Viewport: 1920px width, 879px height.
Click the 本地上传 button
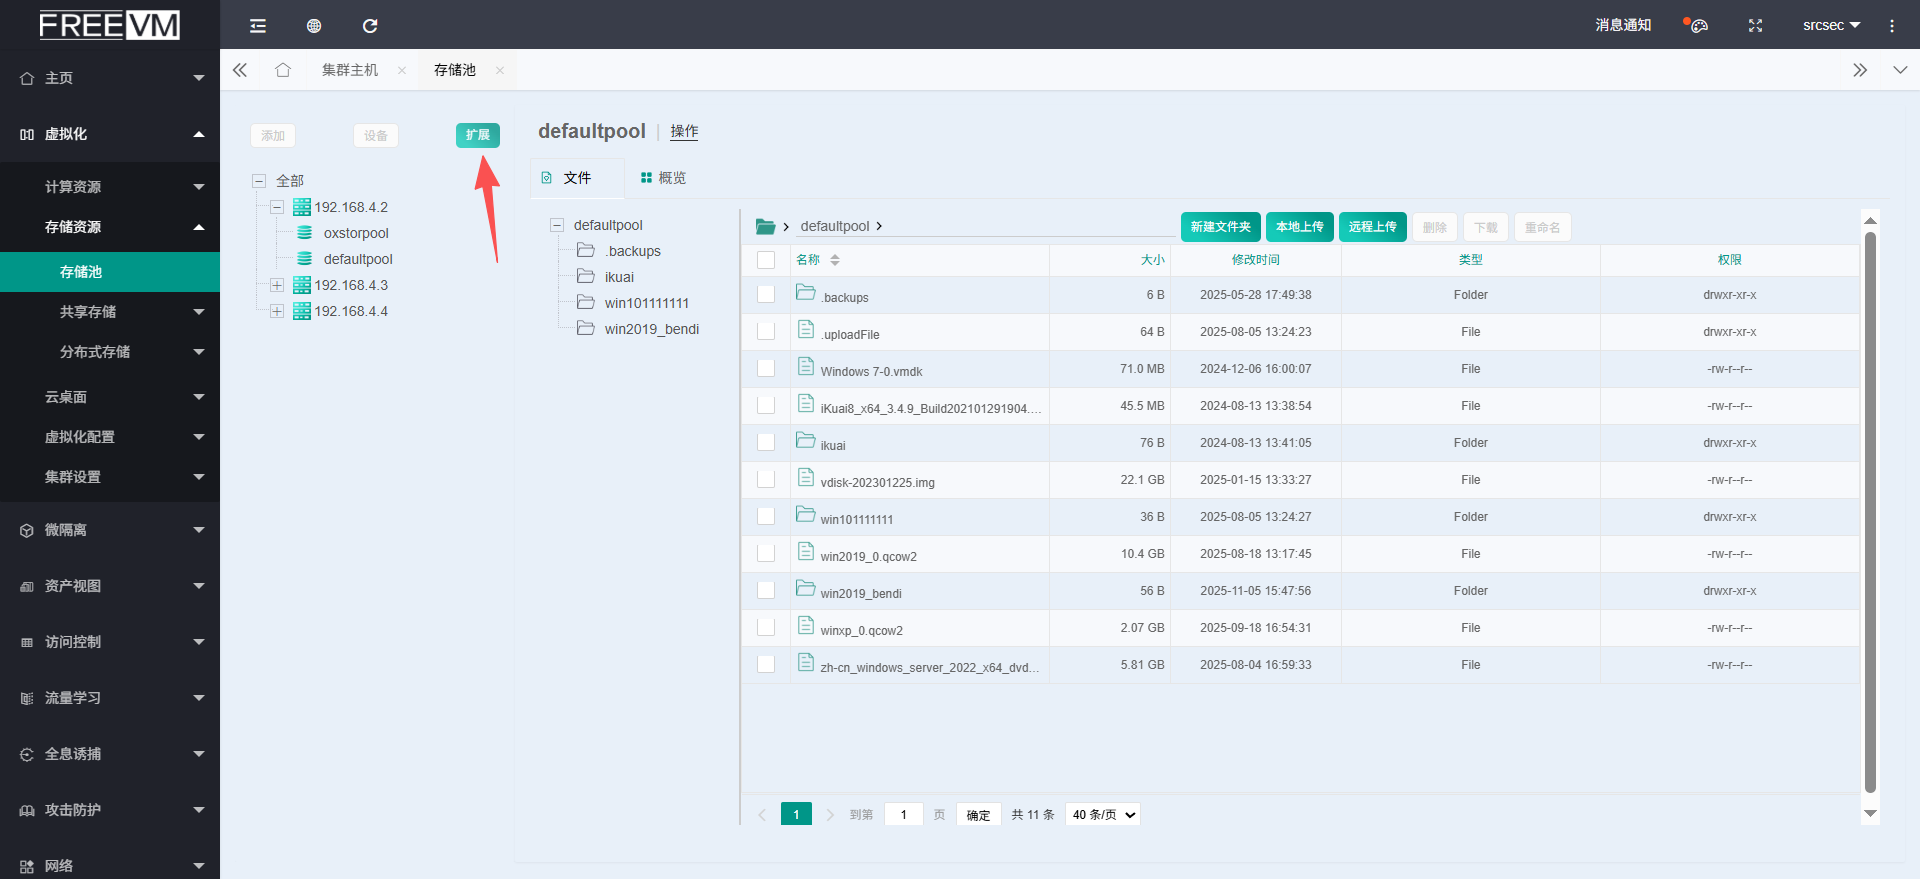[1299, 227]
